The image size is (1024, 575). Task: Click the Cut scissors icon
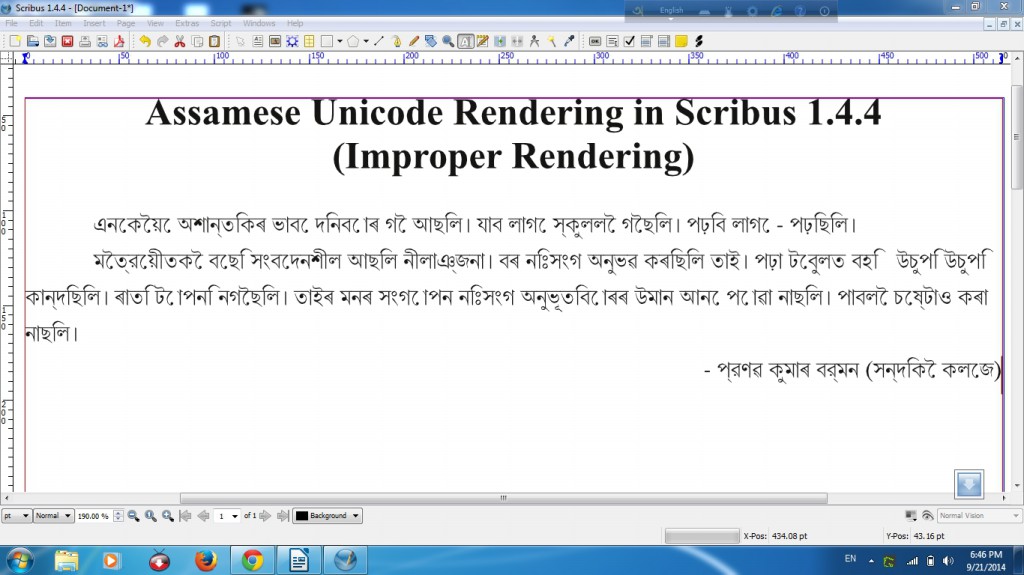[180, 41]
